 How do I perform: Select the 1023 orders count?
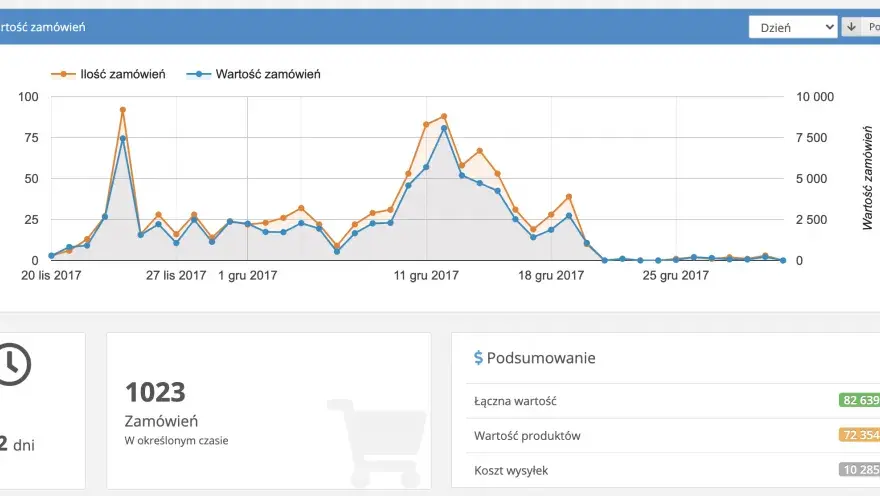point(155,392)
